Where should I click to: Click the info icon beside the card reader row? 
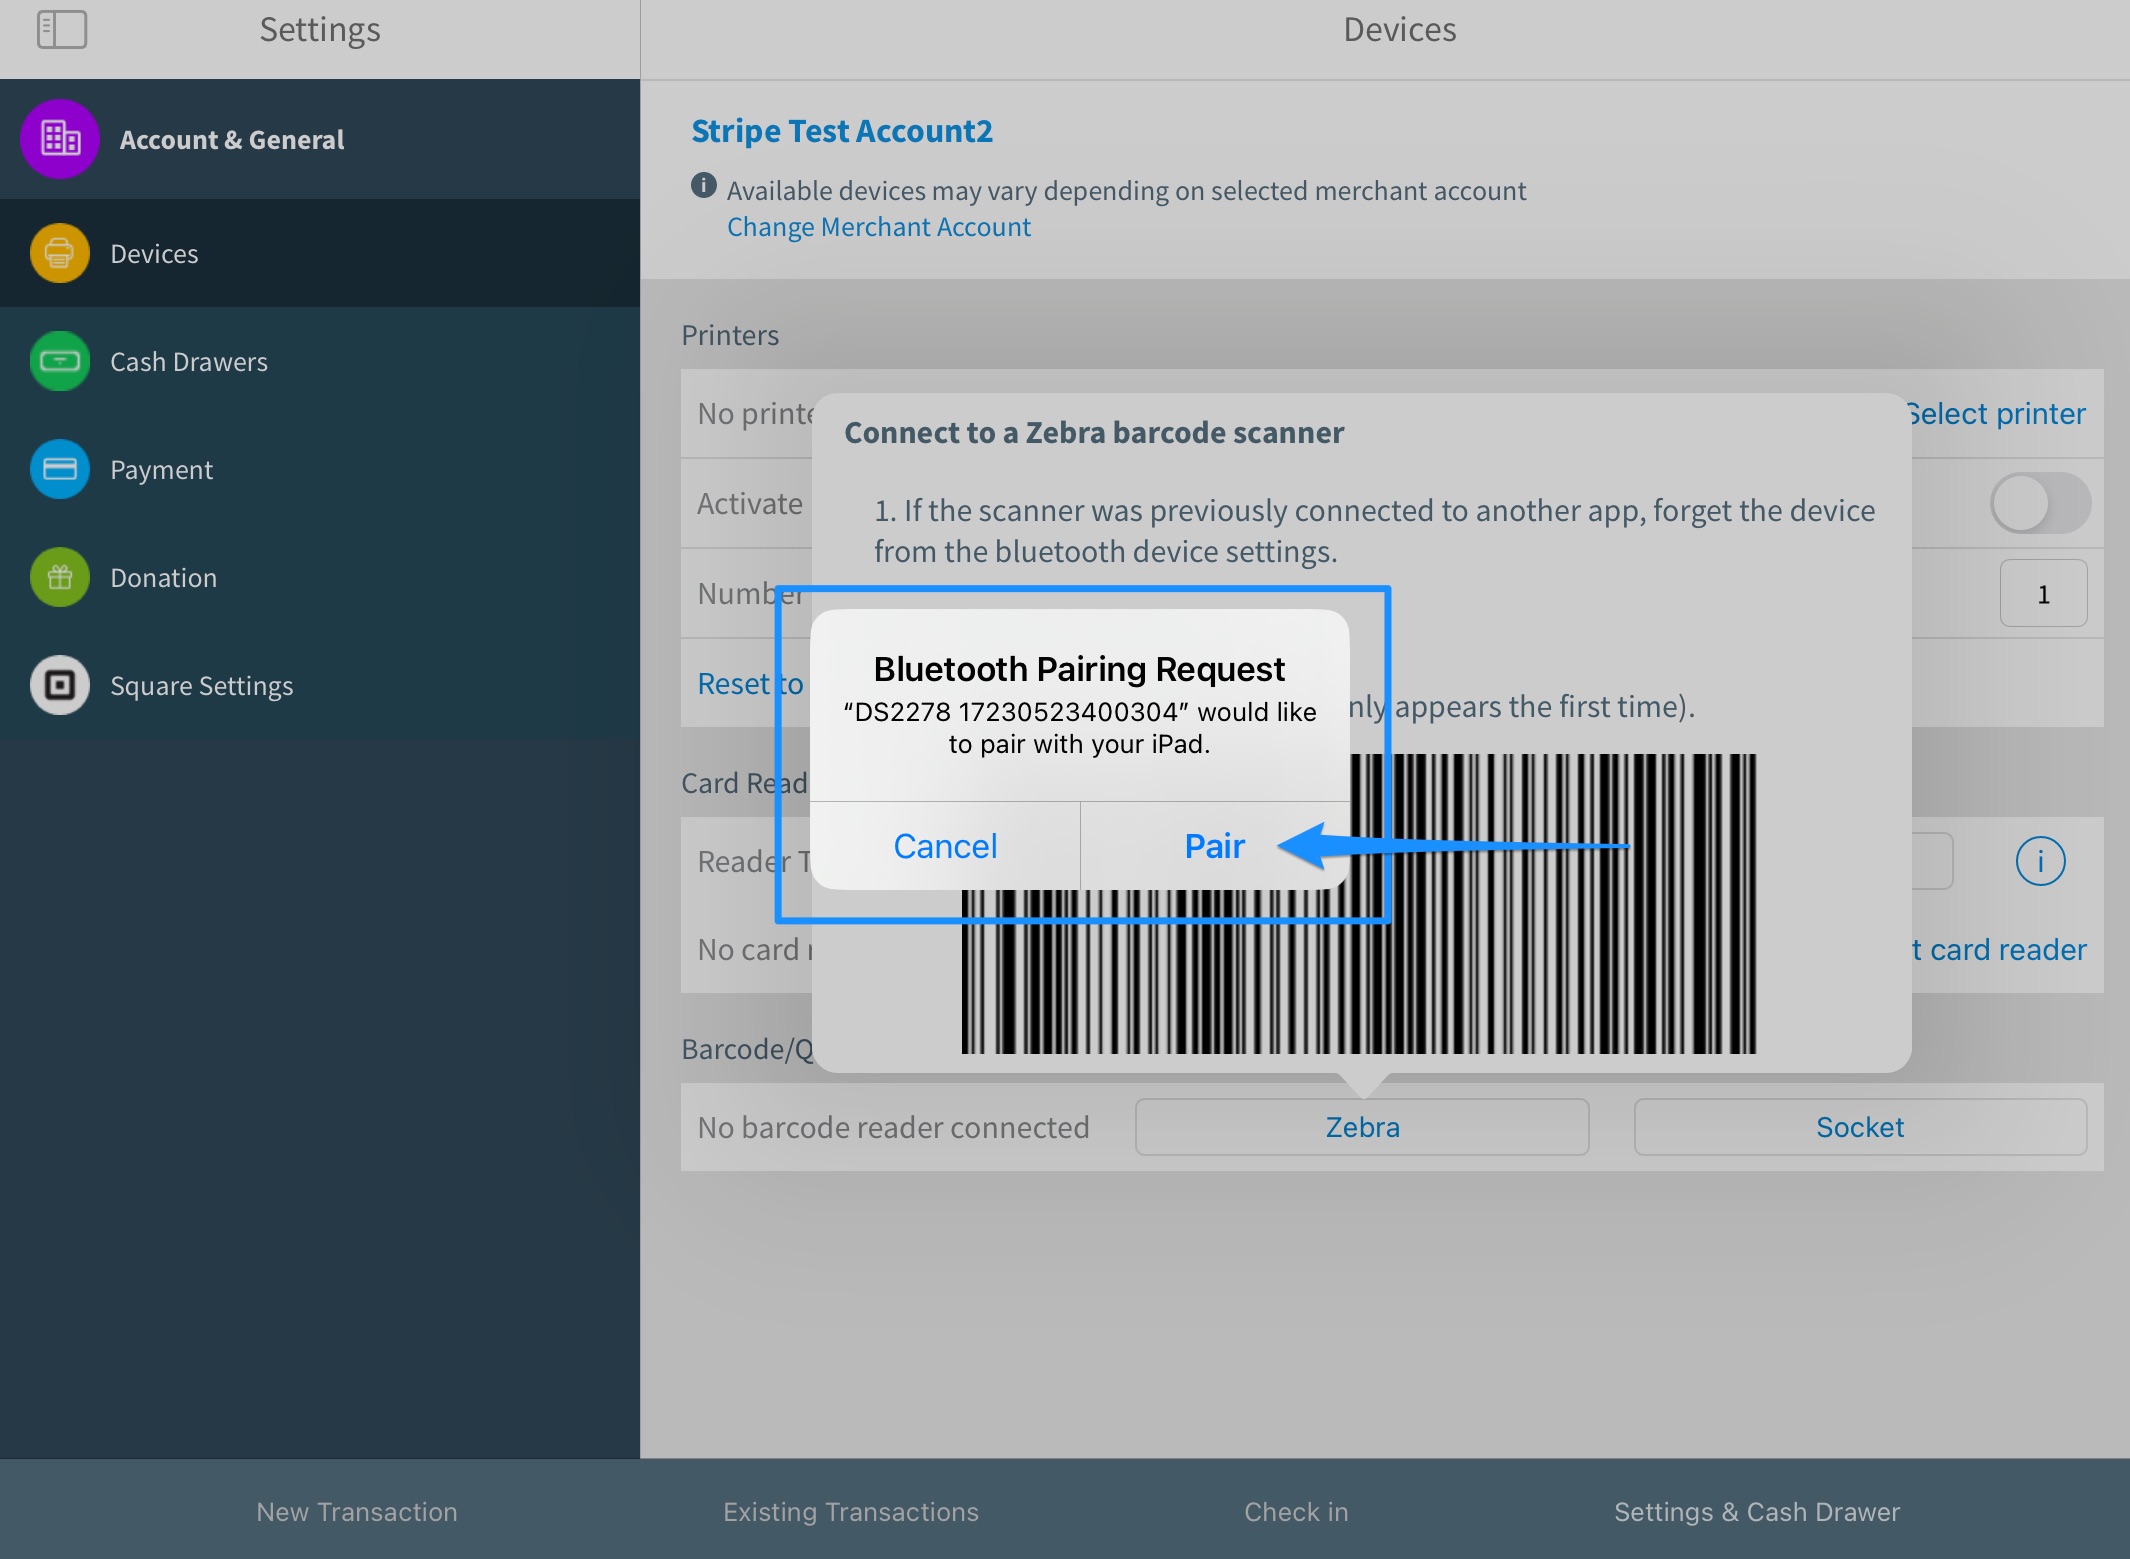point(2040,860)
